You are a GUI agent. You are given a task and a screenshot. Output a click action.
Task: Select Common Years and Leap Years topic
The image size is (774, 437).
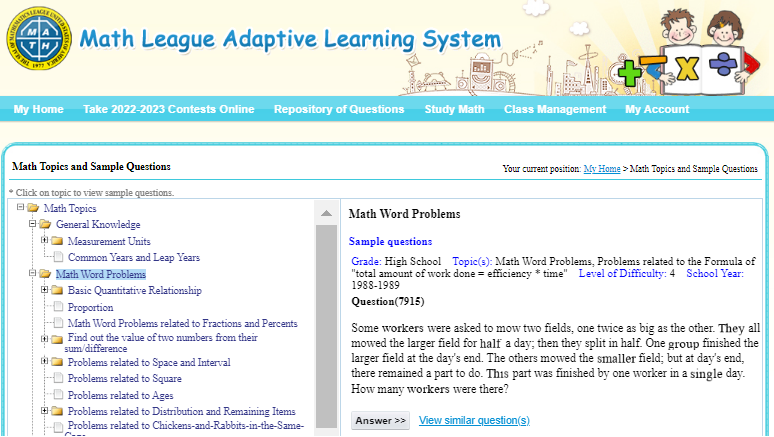coord(134,257)
